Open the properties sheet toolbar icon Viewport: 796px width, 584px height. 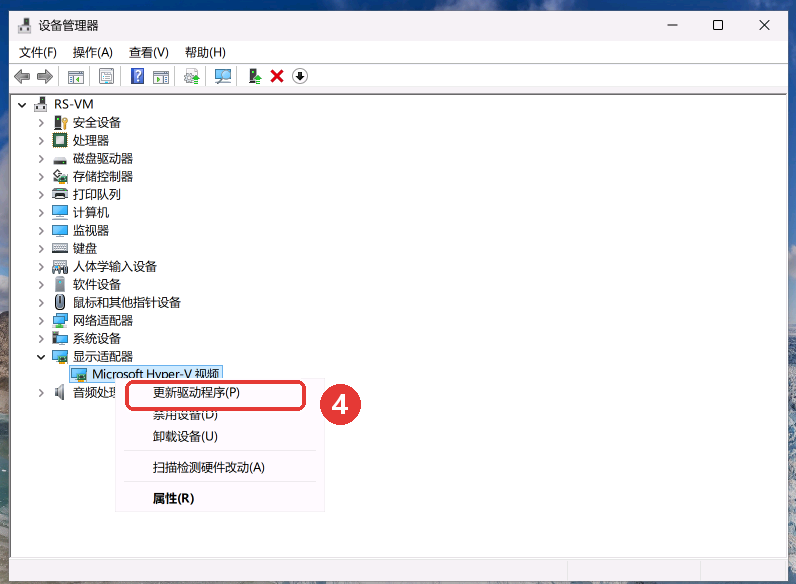click(x=106, y=77)
